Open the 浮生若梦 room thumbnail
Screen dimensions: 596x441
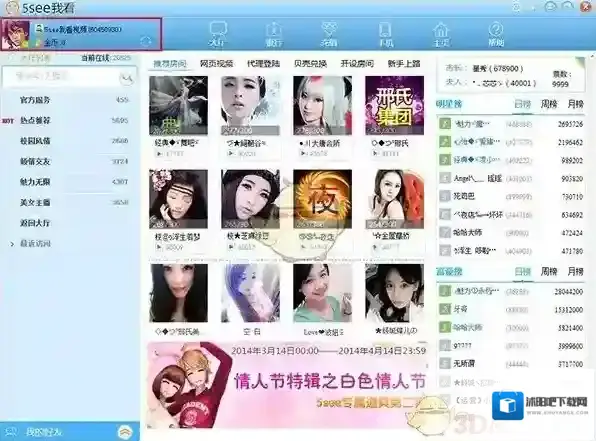click(178, 199)
